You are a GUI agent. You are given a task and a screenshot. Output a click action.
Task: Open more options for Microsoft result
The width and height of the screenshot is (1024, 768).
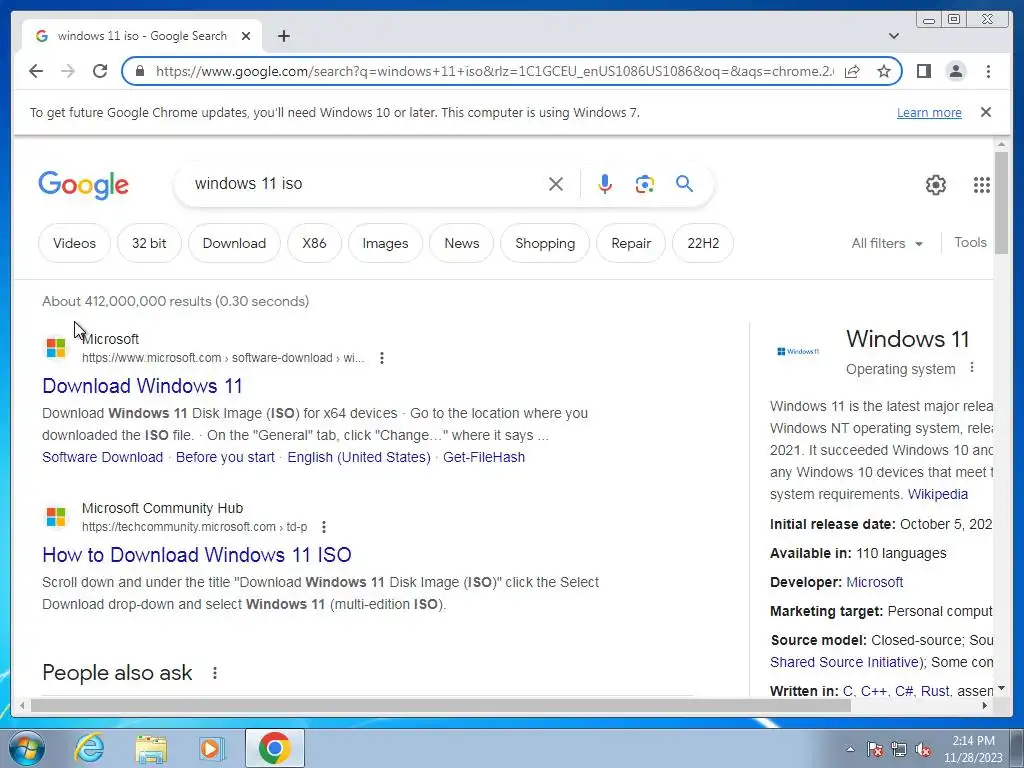coord(382,358)
